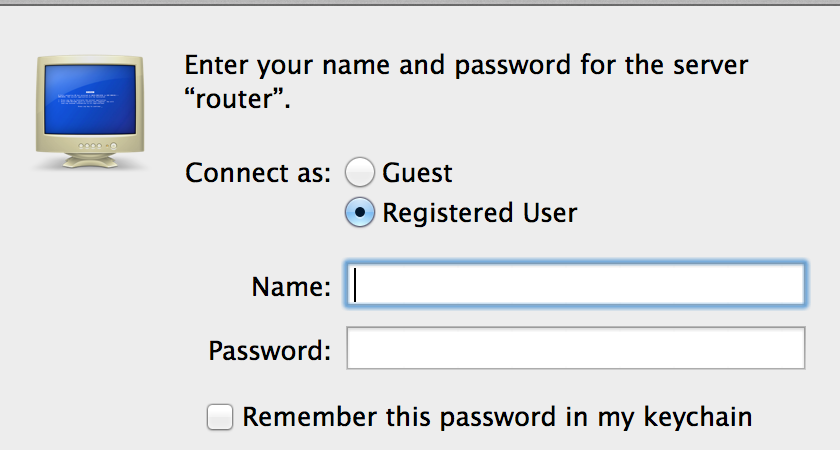Image resolution: width=840 pixels, height=450 pixels.
Task: Click the "Connect as:" label
Action: point(258,173)
